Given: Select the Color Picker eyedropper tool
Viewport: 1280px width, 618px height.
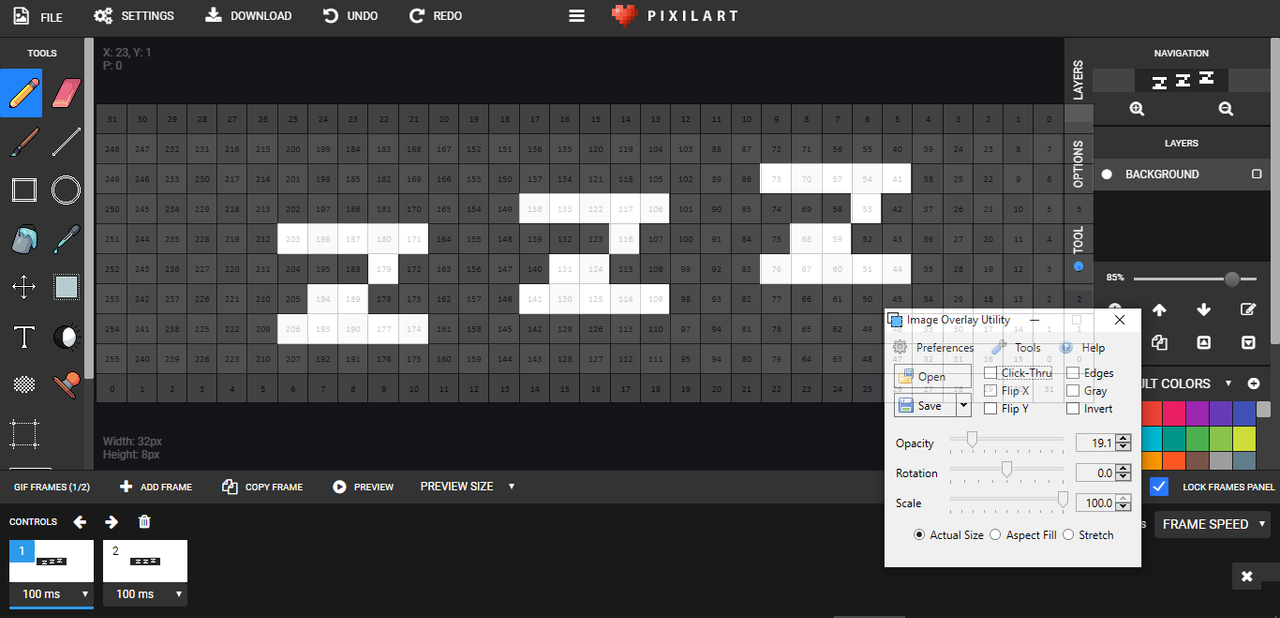Looking at the screenshot, I should 66,239.
